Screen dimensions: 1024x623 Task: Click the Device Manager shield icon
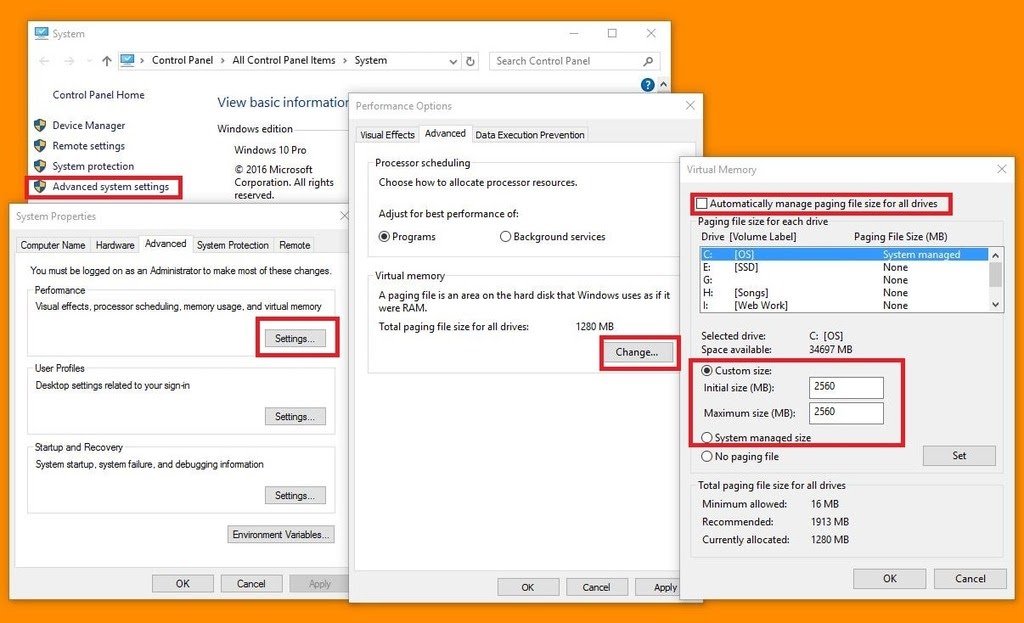pos(40,126)
